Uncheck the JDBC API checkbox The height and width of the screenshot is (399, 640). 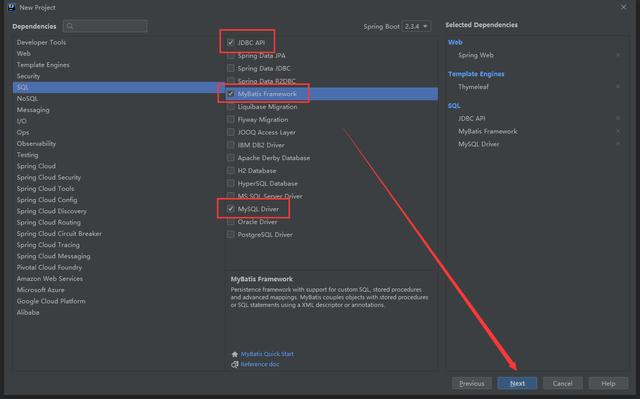(x=231, y=42)
